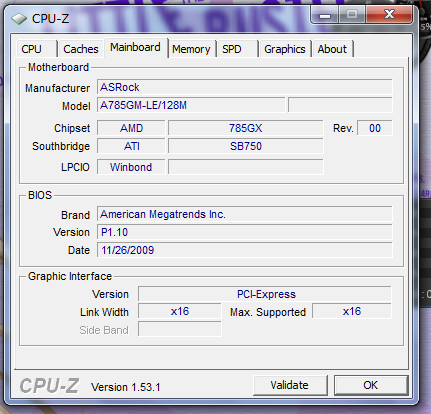The height and width of the screenshot is (414, 431).
Task: Click BIOS brand American Megatrends Inc.
Action: pos(245,214)
